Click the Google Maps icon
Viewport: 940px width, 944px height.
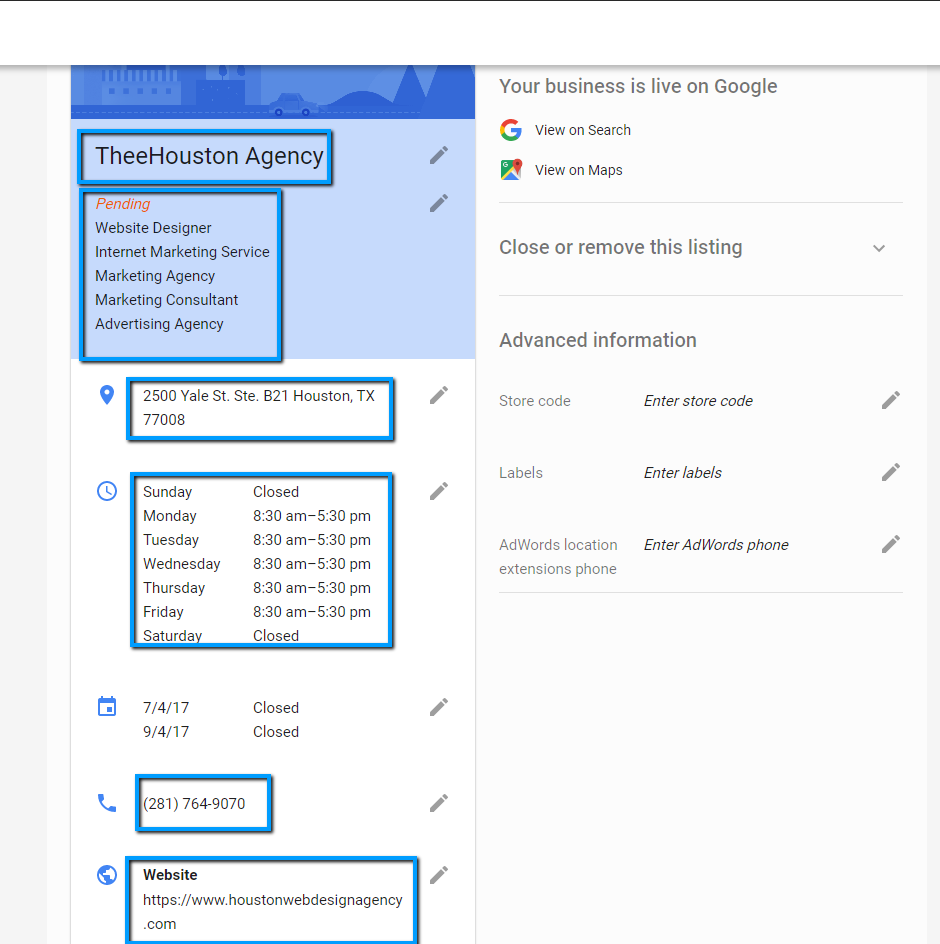(x=511, y=170)
